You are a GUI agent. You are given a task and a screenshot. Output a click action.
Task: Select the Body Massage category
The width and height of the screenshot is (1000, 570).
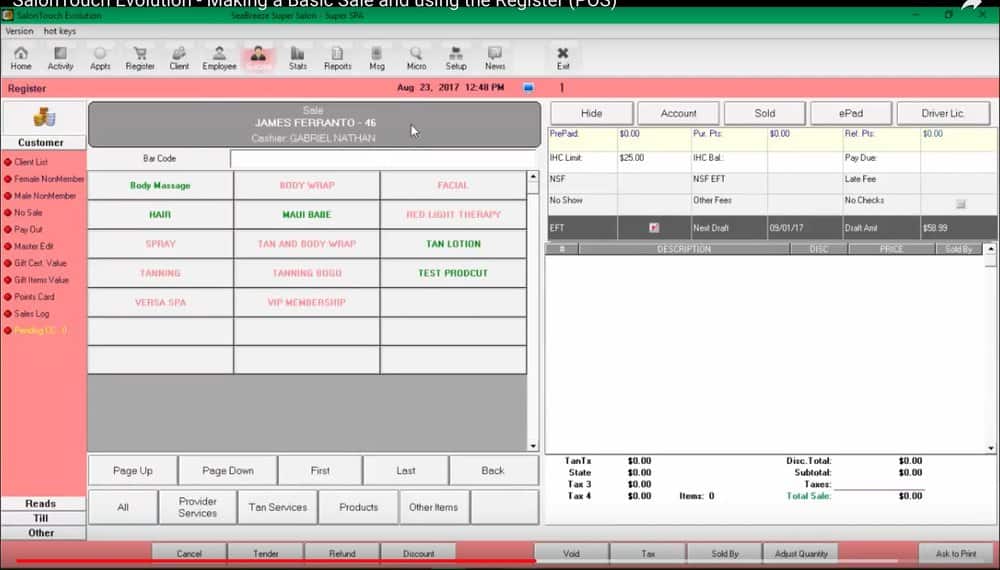point(160,186)
